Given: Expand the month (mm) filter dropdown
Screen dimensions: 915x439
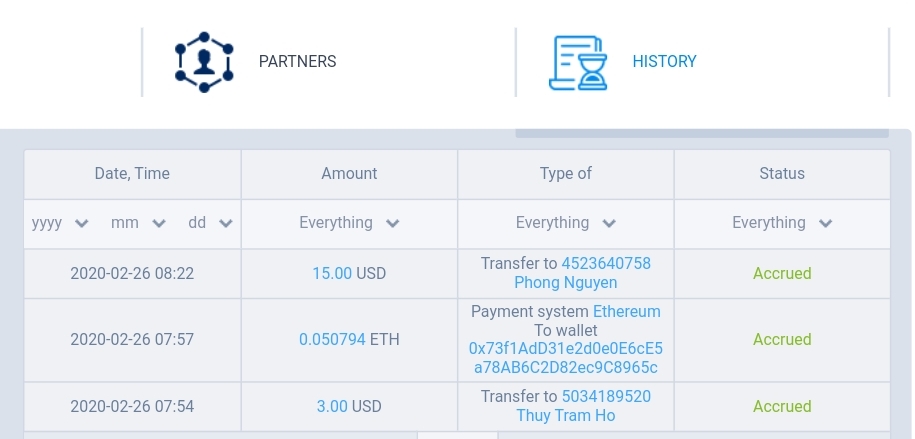Looking at the screenshot, I should (138, 223).
